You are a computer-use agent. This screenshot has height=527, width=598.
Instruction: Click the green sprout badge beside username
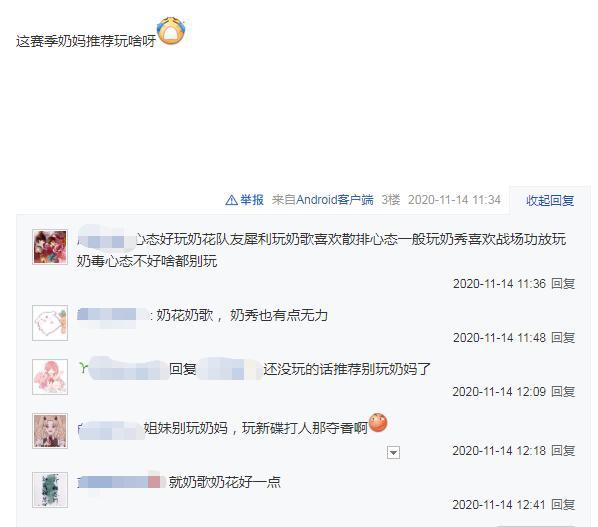coord(83,368)
